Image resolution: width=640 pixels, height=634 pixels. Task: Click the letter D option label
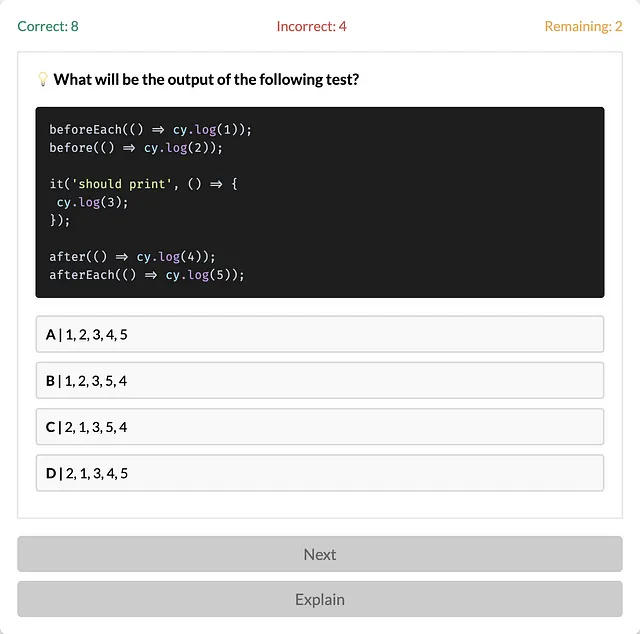point(51,473)
